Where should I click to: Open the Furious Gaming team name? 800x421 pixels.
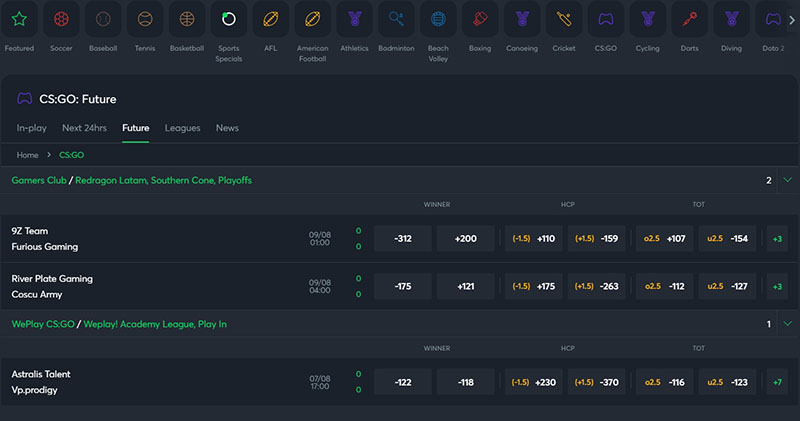45,246
